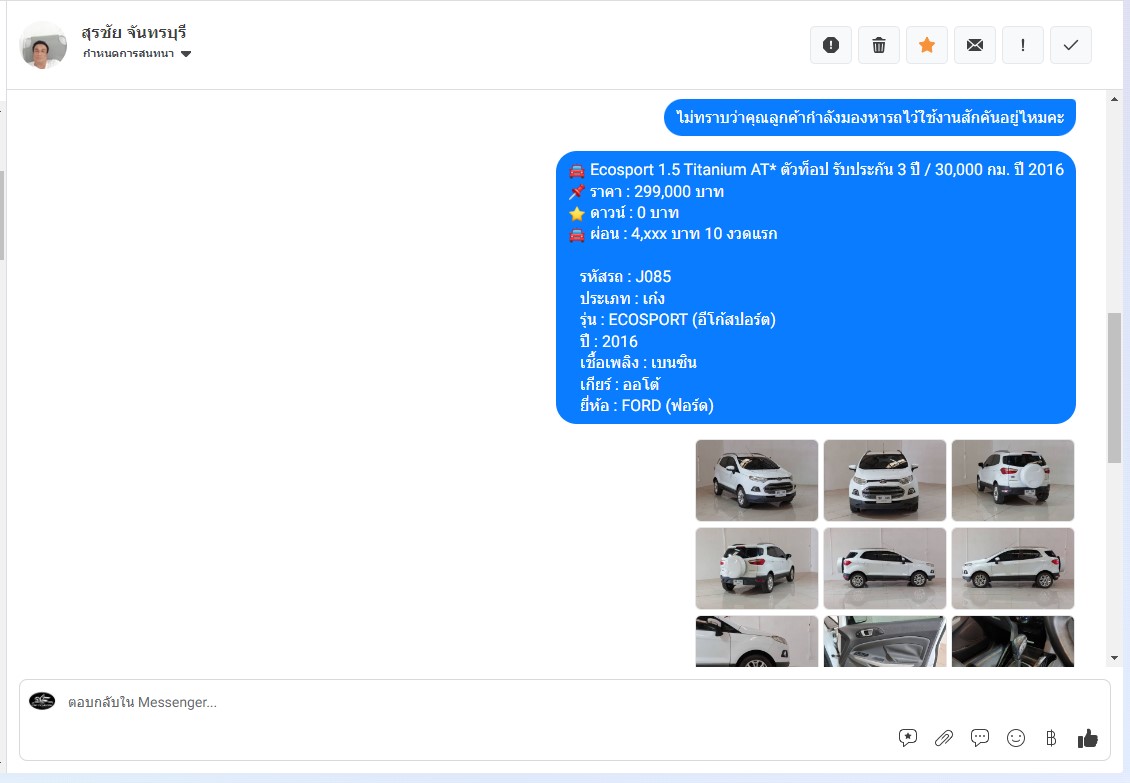
Task: Open the emoji picker smiley icon
Action: (1015, 738)
